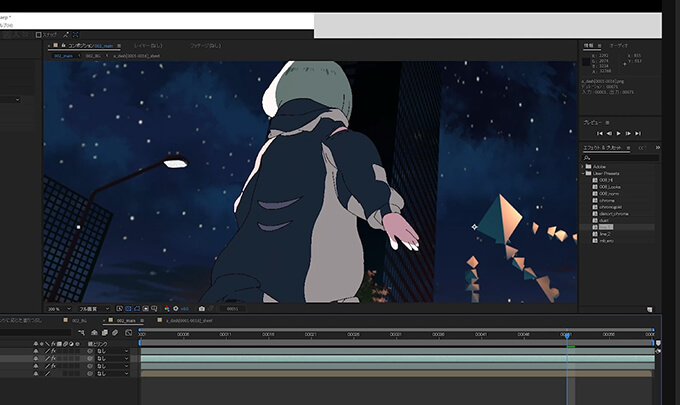Enable the Snapping checkbox in toolbar
680x405 pixels.
point(37,35)
